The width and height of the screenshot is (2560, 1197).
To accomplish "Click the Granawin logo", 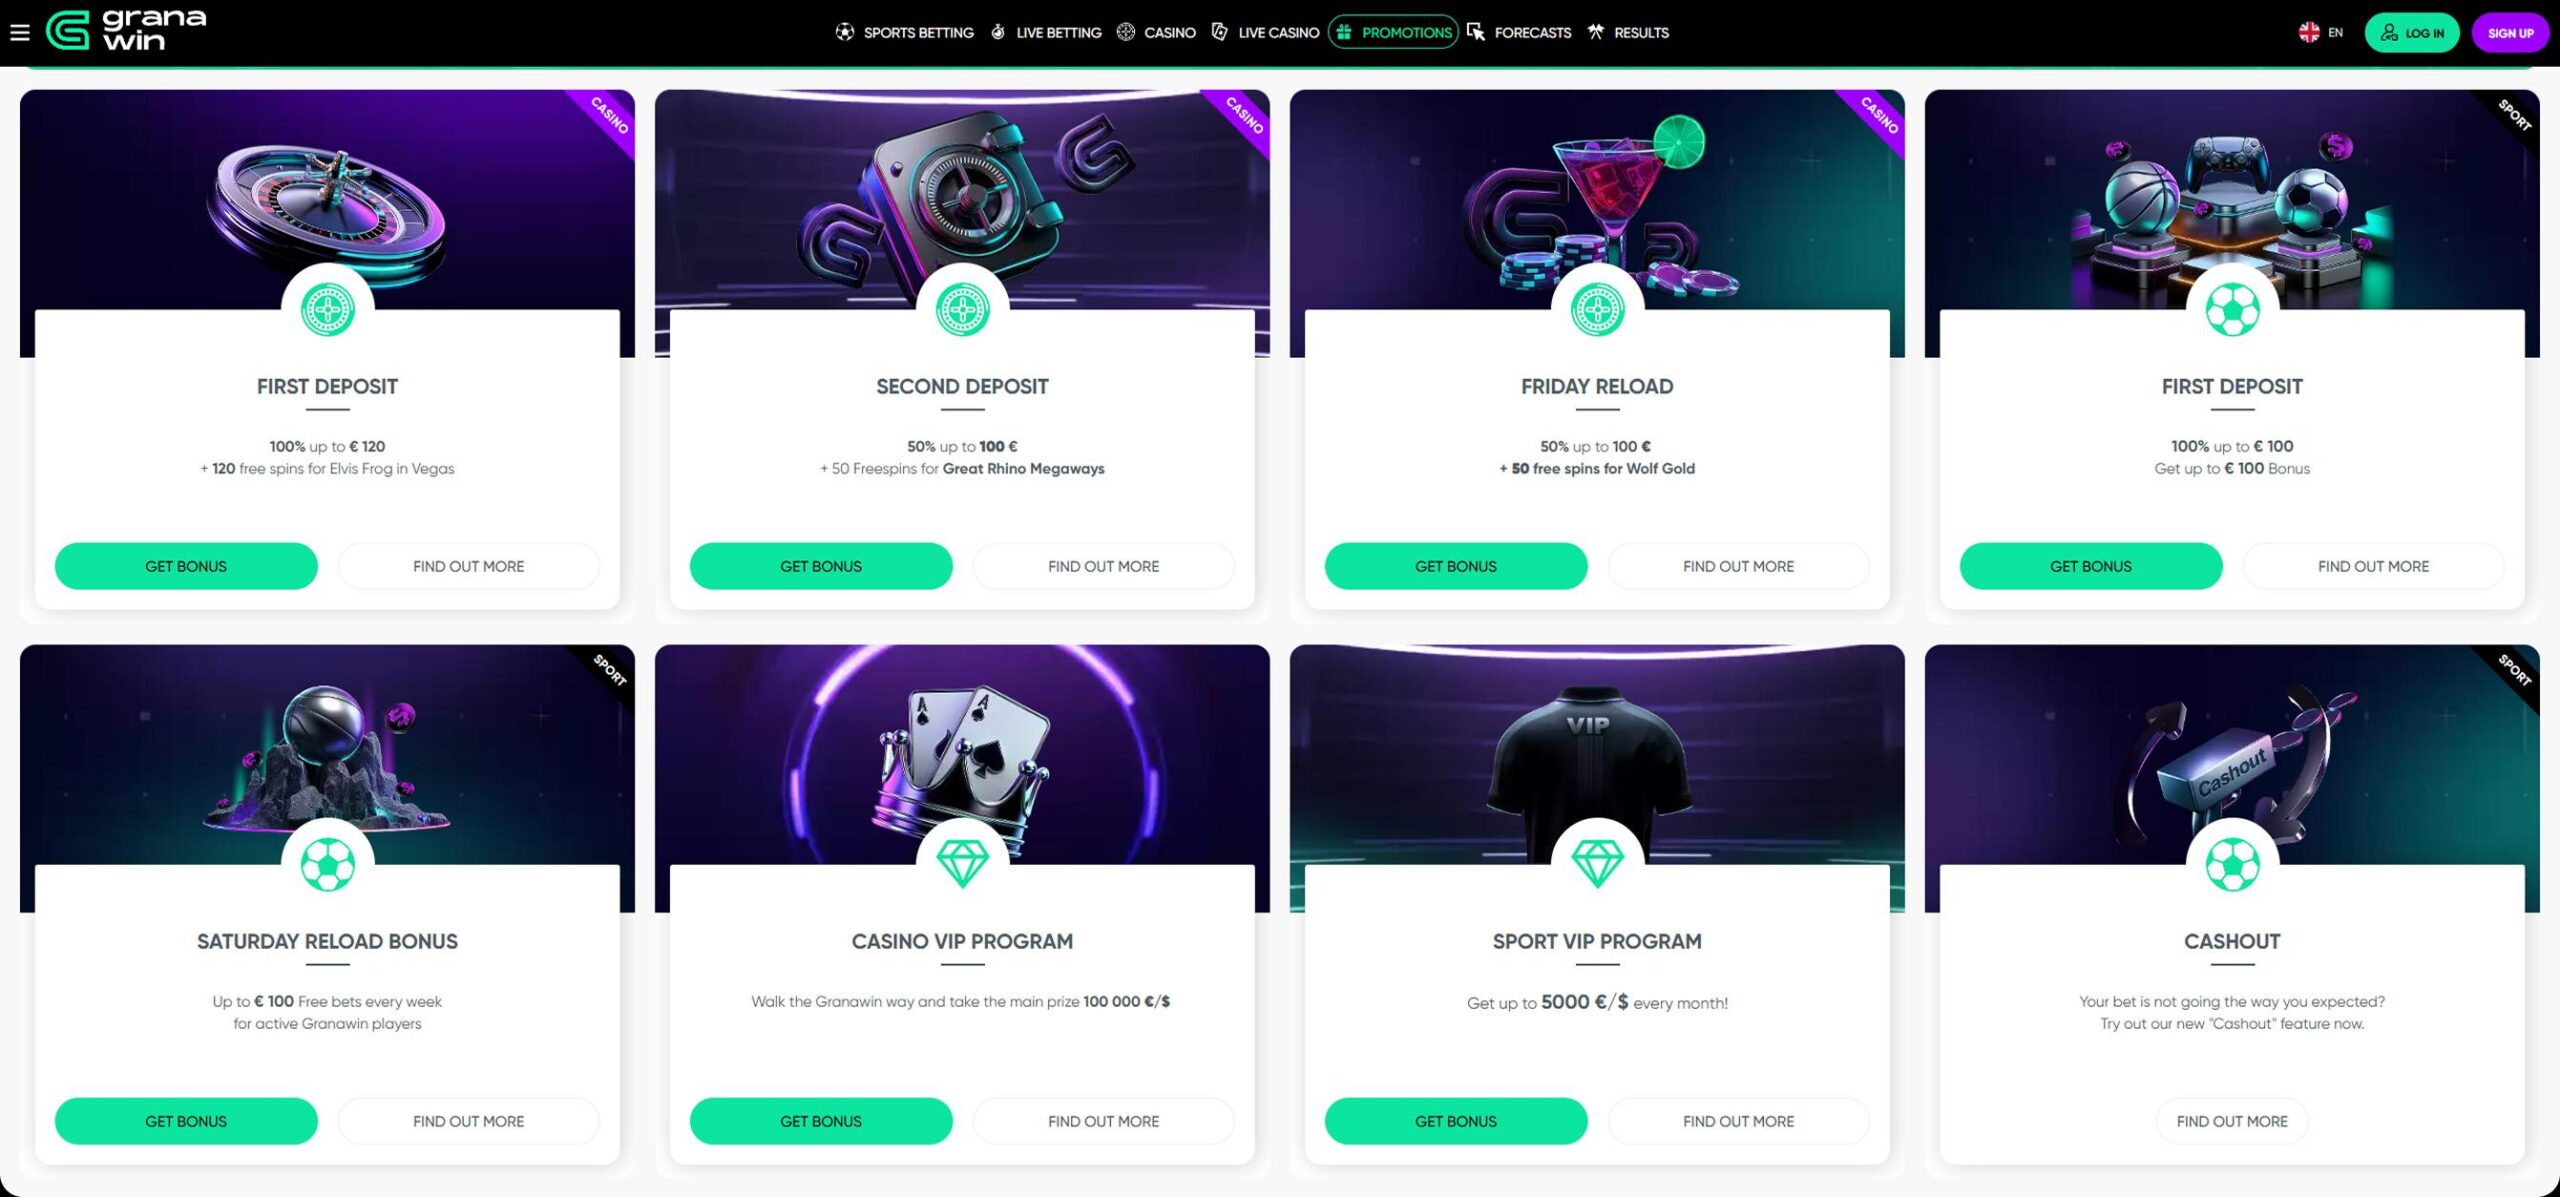I will [x=127, y=30].
